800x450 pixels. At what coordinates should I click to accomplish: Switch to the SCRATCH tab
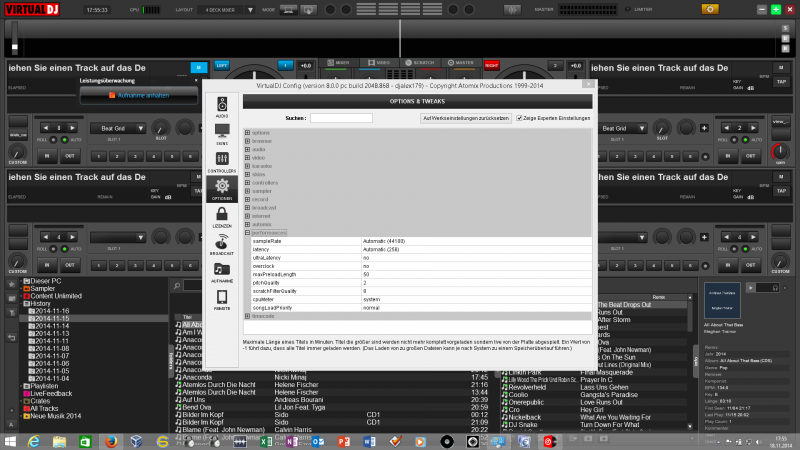point(419,63)
